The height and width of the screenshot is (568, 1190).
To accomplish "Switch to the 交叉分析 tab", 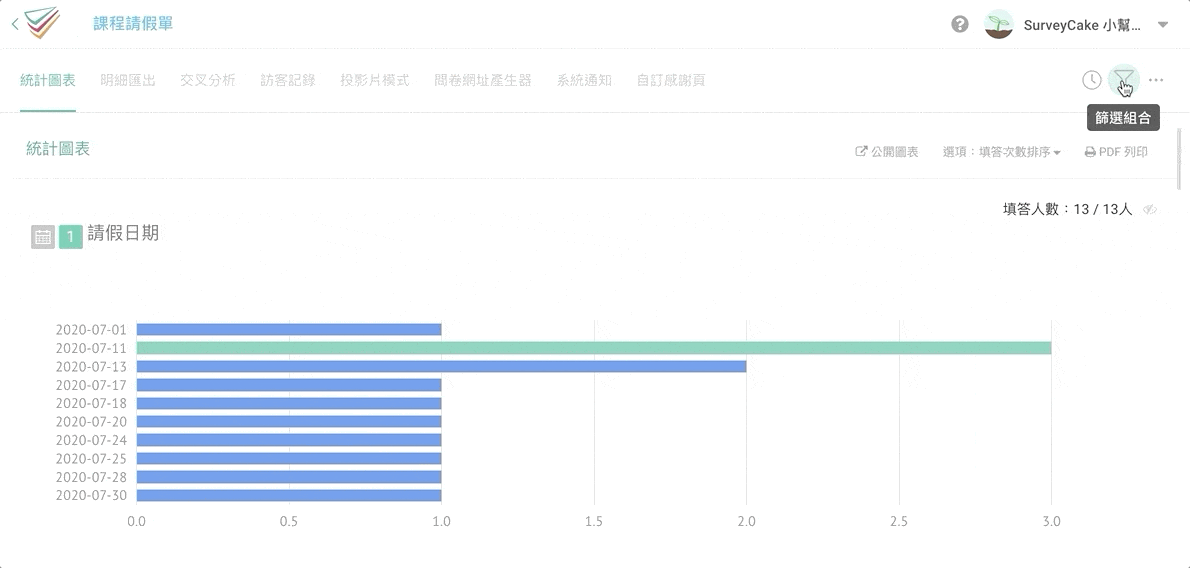I will pyautogui.click(x=208, y=80).
